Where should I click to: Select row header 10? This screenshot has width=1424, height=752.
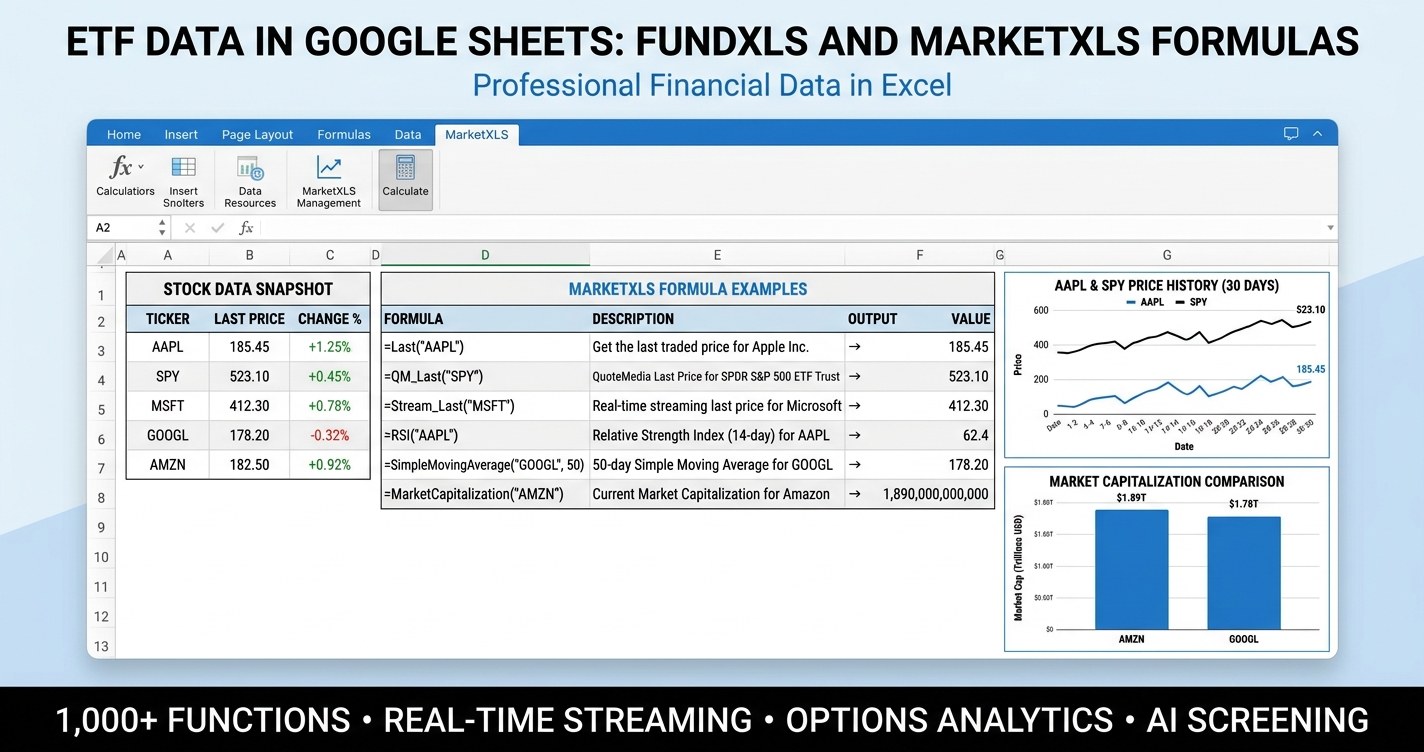click(101, 557)
